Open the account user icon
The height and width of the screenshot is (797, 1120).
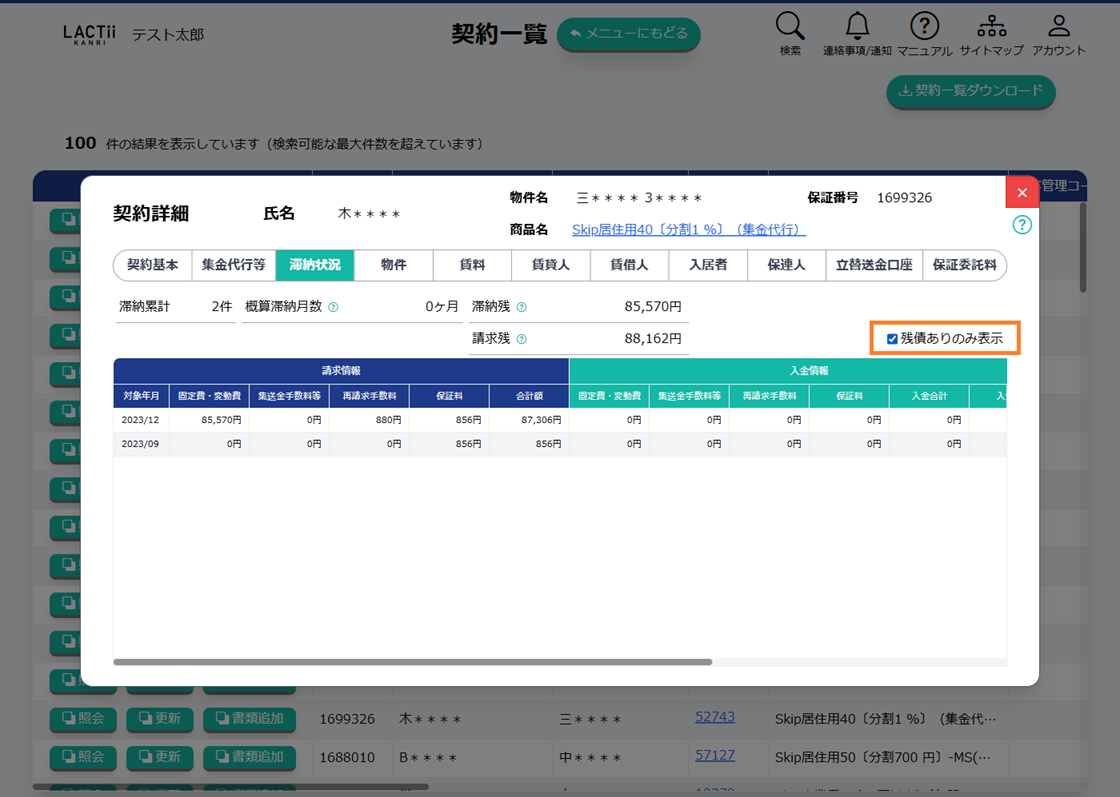(1058, 27)
